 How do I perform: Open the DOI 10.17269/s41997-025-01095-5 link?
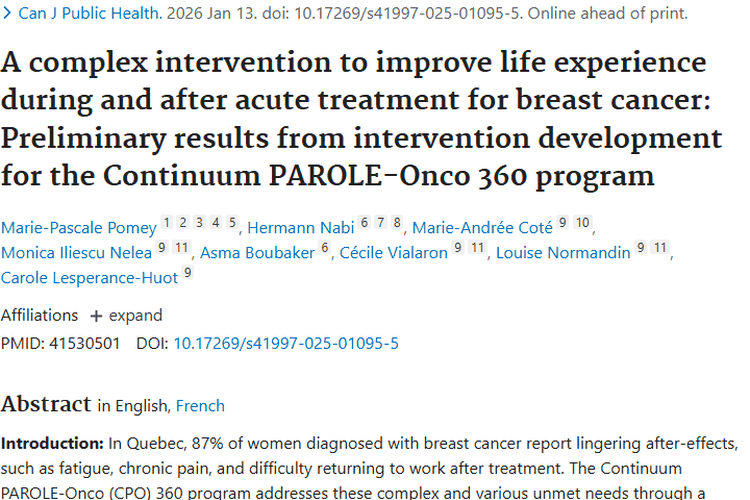point(286,343)
